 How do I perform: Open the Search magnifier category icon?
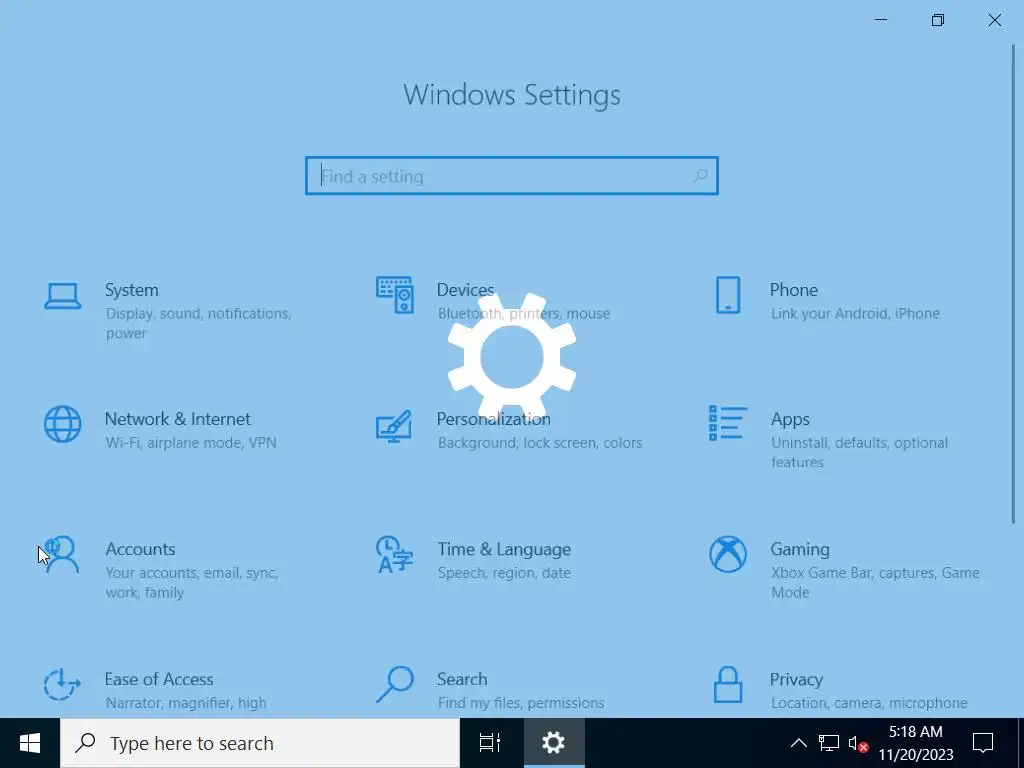[x=395, y=684]
